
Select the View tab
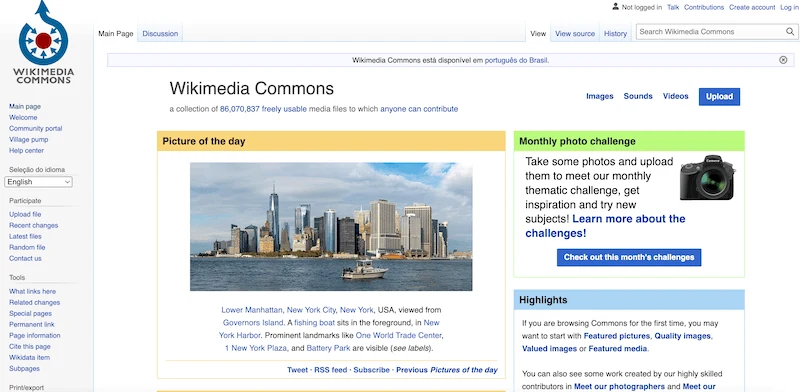coord(538,34)
